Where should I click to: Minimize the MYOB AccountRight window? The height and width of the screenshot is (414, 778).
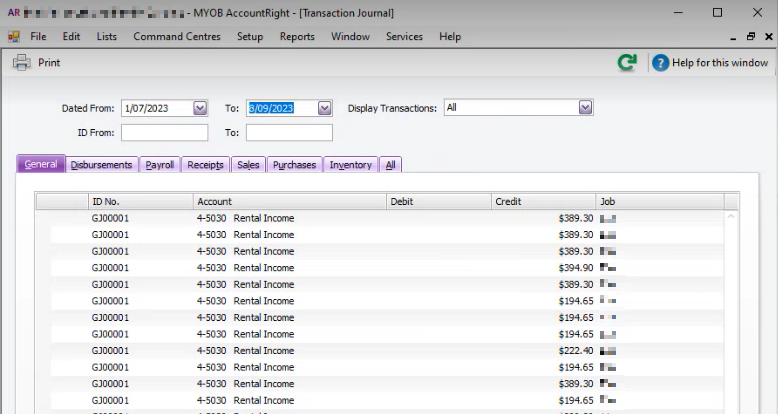coord(678,12)
